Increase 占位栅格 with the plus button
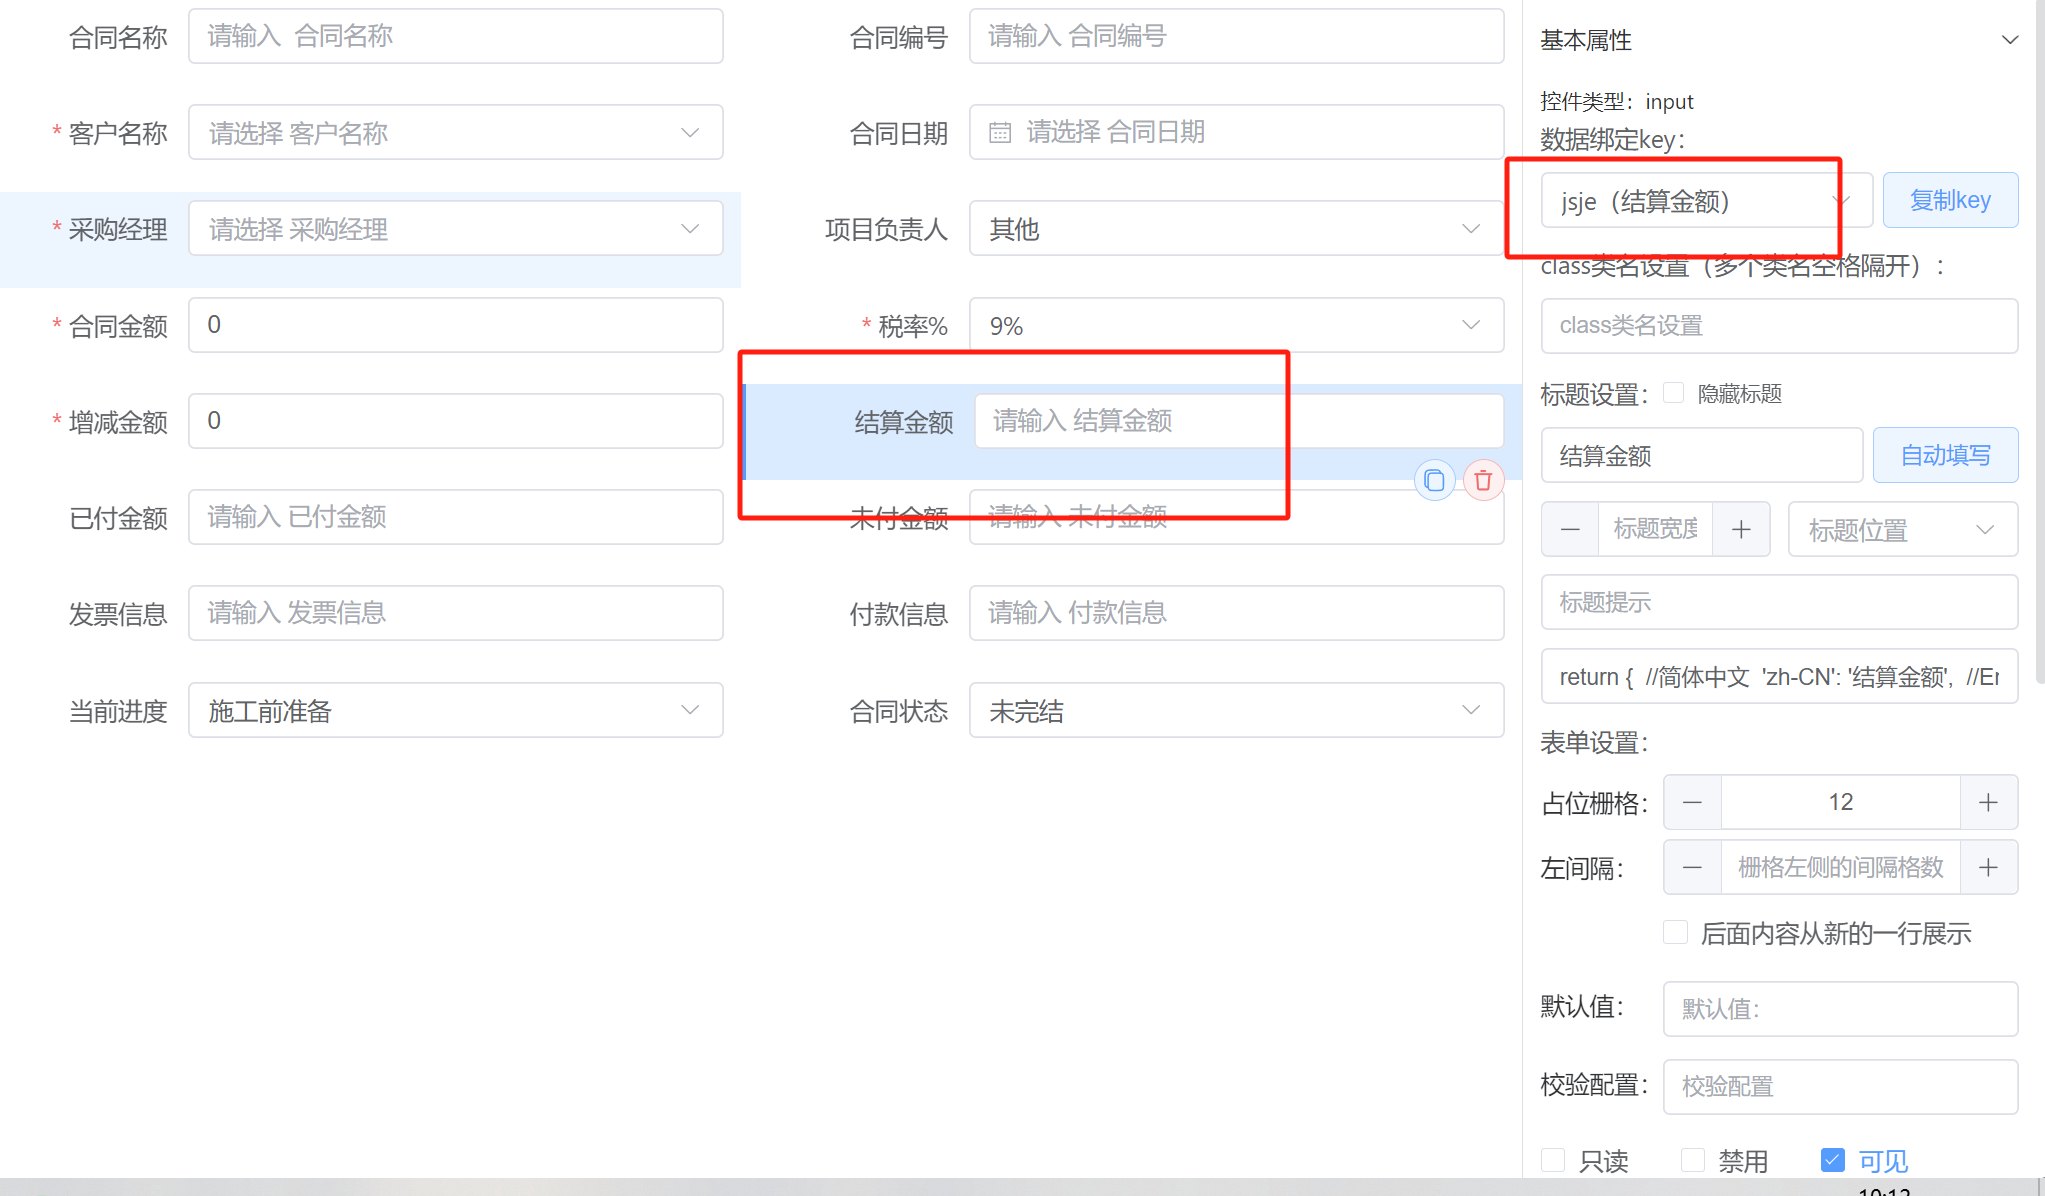The image size is (2045, 1196). pyautogui.click(x=1988, y=802)
